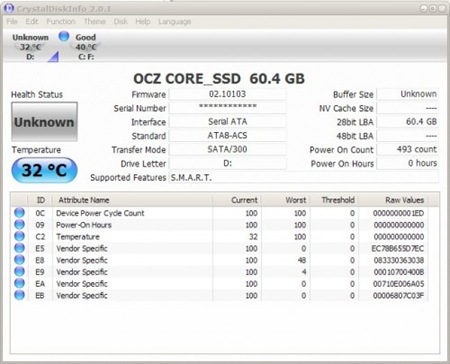This screenshot has width=450, height=364.
Task: Select the Power-On Hours attribute row
Action: (x=220, y=225)
